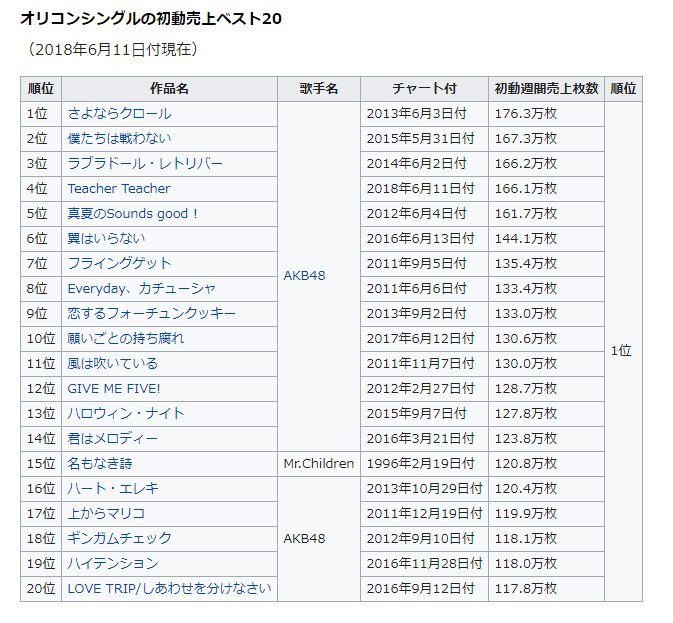This screenshot has height=623, width=673.
Task: Click the 初動週間売上枚数 column header
Action: click(x=546, y=89)
